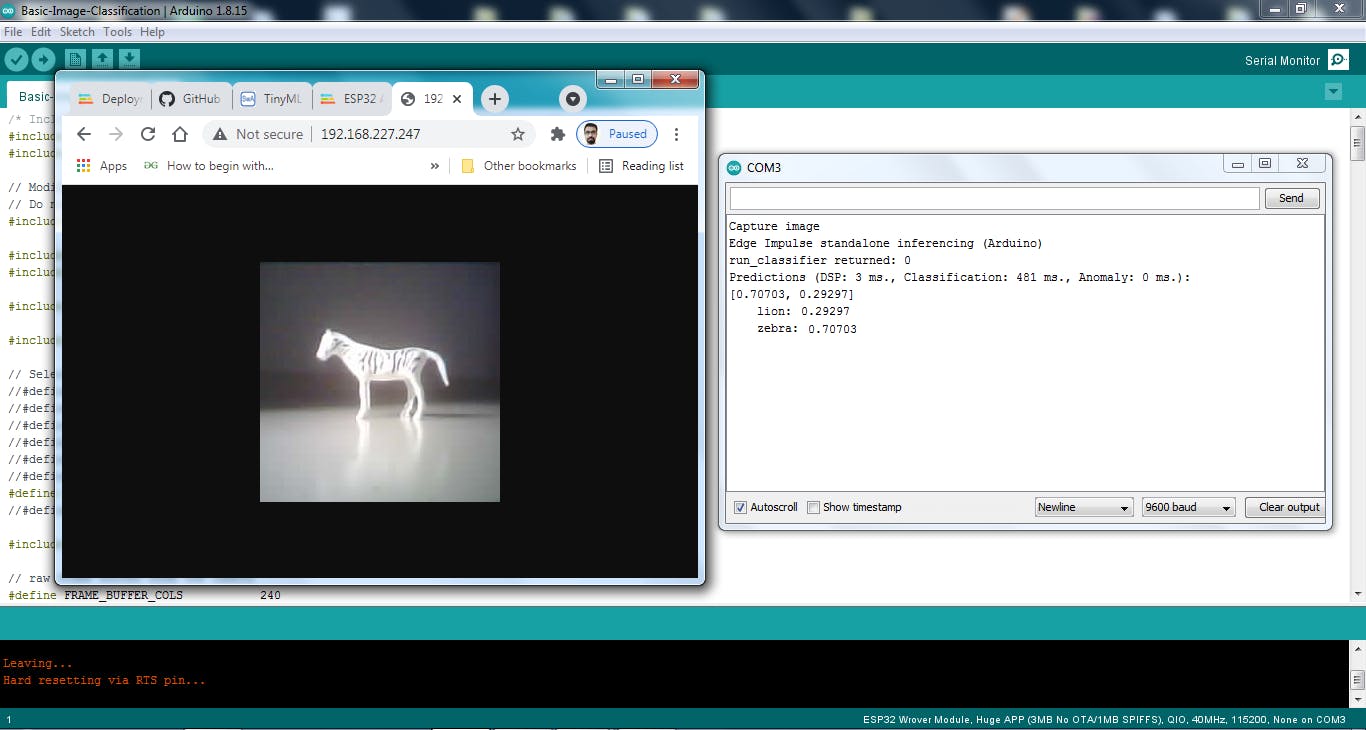Open the Arduino Help menu
Viewport: 1366px width, 730px height.
(x=152, y=32)
